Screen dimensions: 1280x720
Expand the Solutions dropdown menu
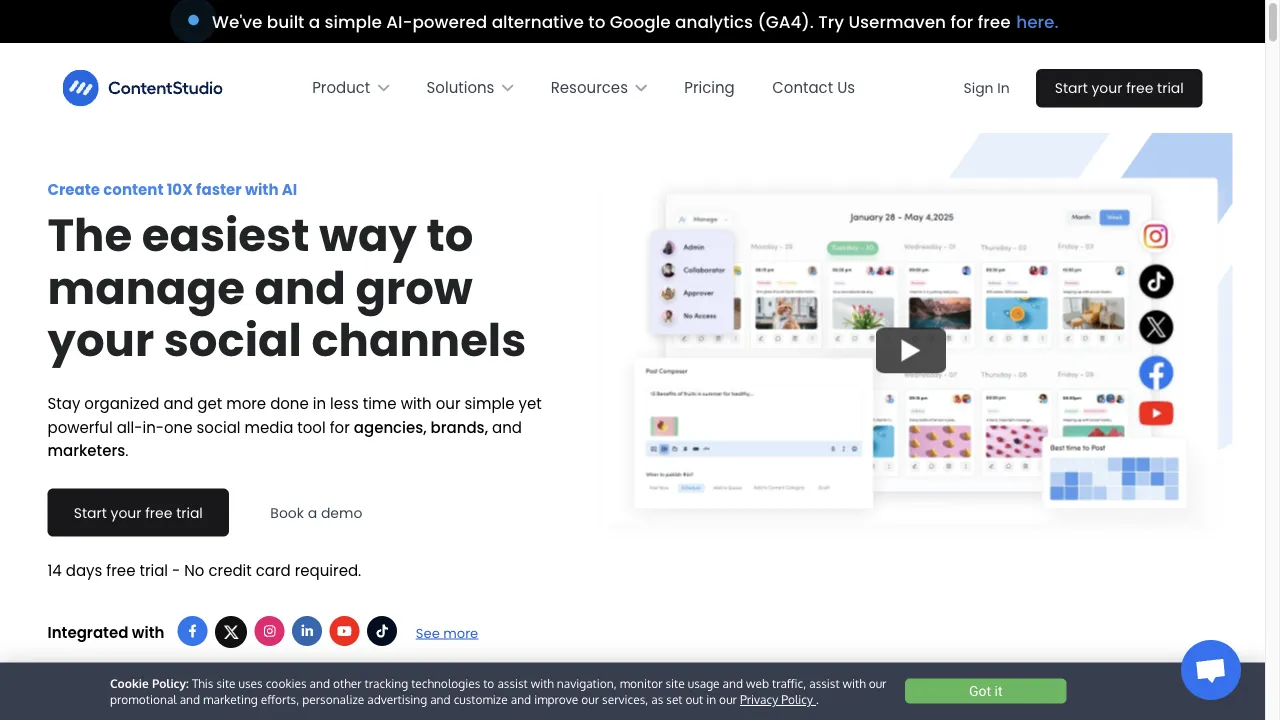[x=470, y=88]
